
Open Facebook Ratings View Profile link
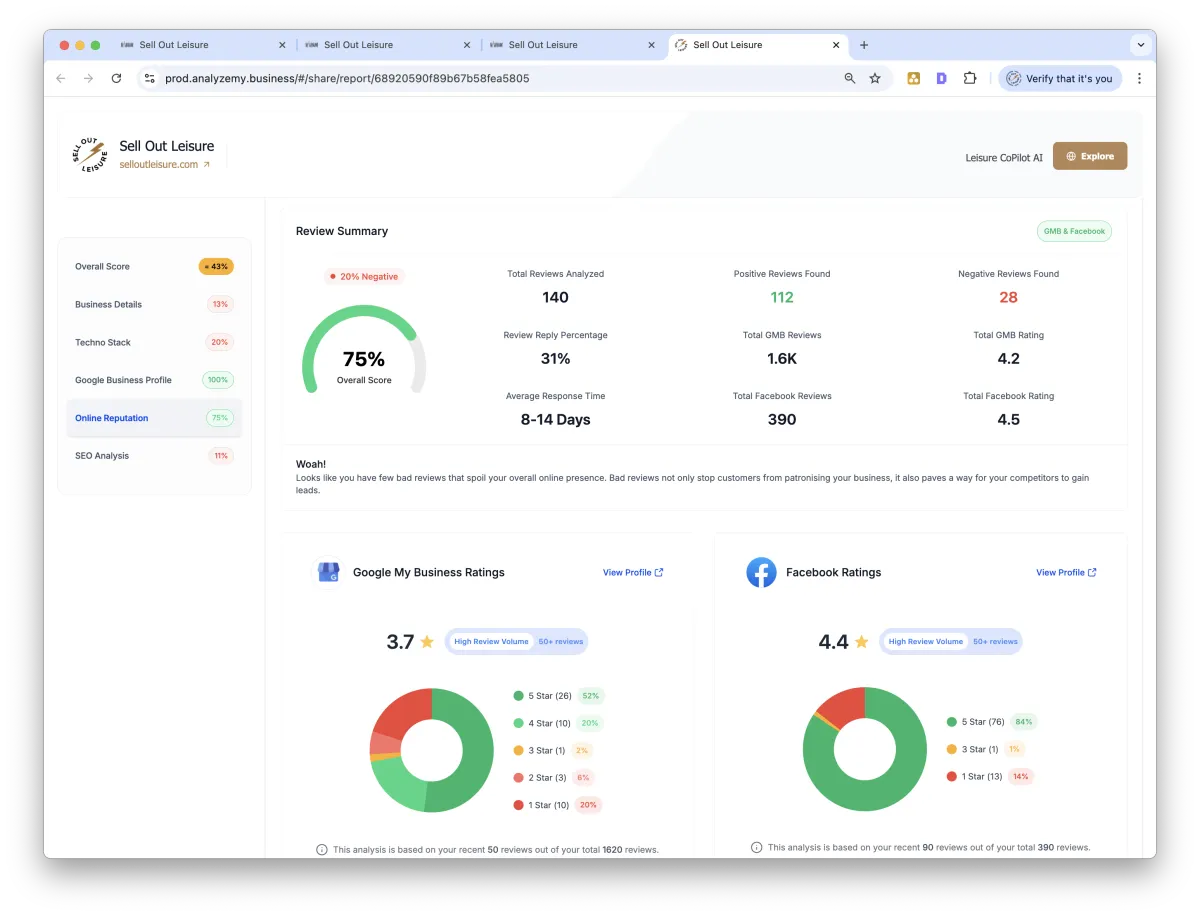pyautogui.click(x=1066, y=573)
